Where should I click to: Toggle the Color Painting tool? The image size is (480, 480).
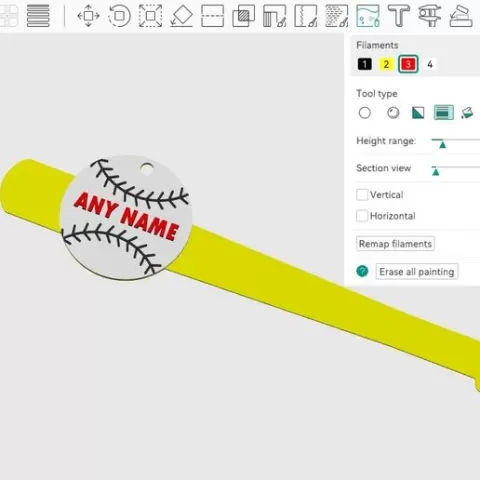coord(368,16)
